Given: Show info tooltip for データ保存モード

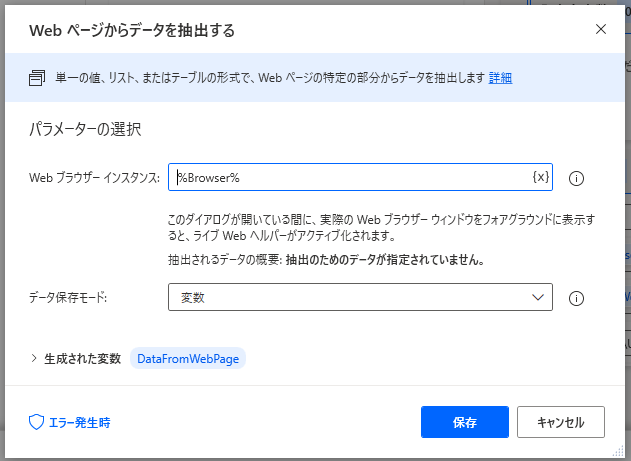Looking at the screenshot, I should point(576,297).
